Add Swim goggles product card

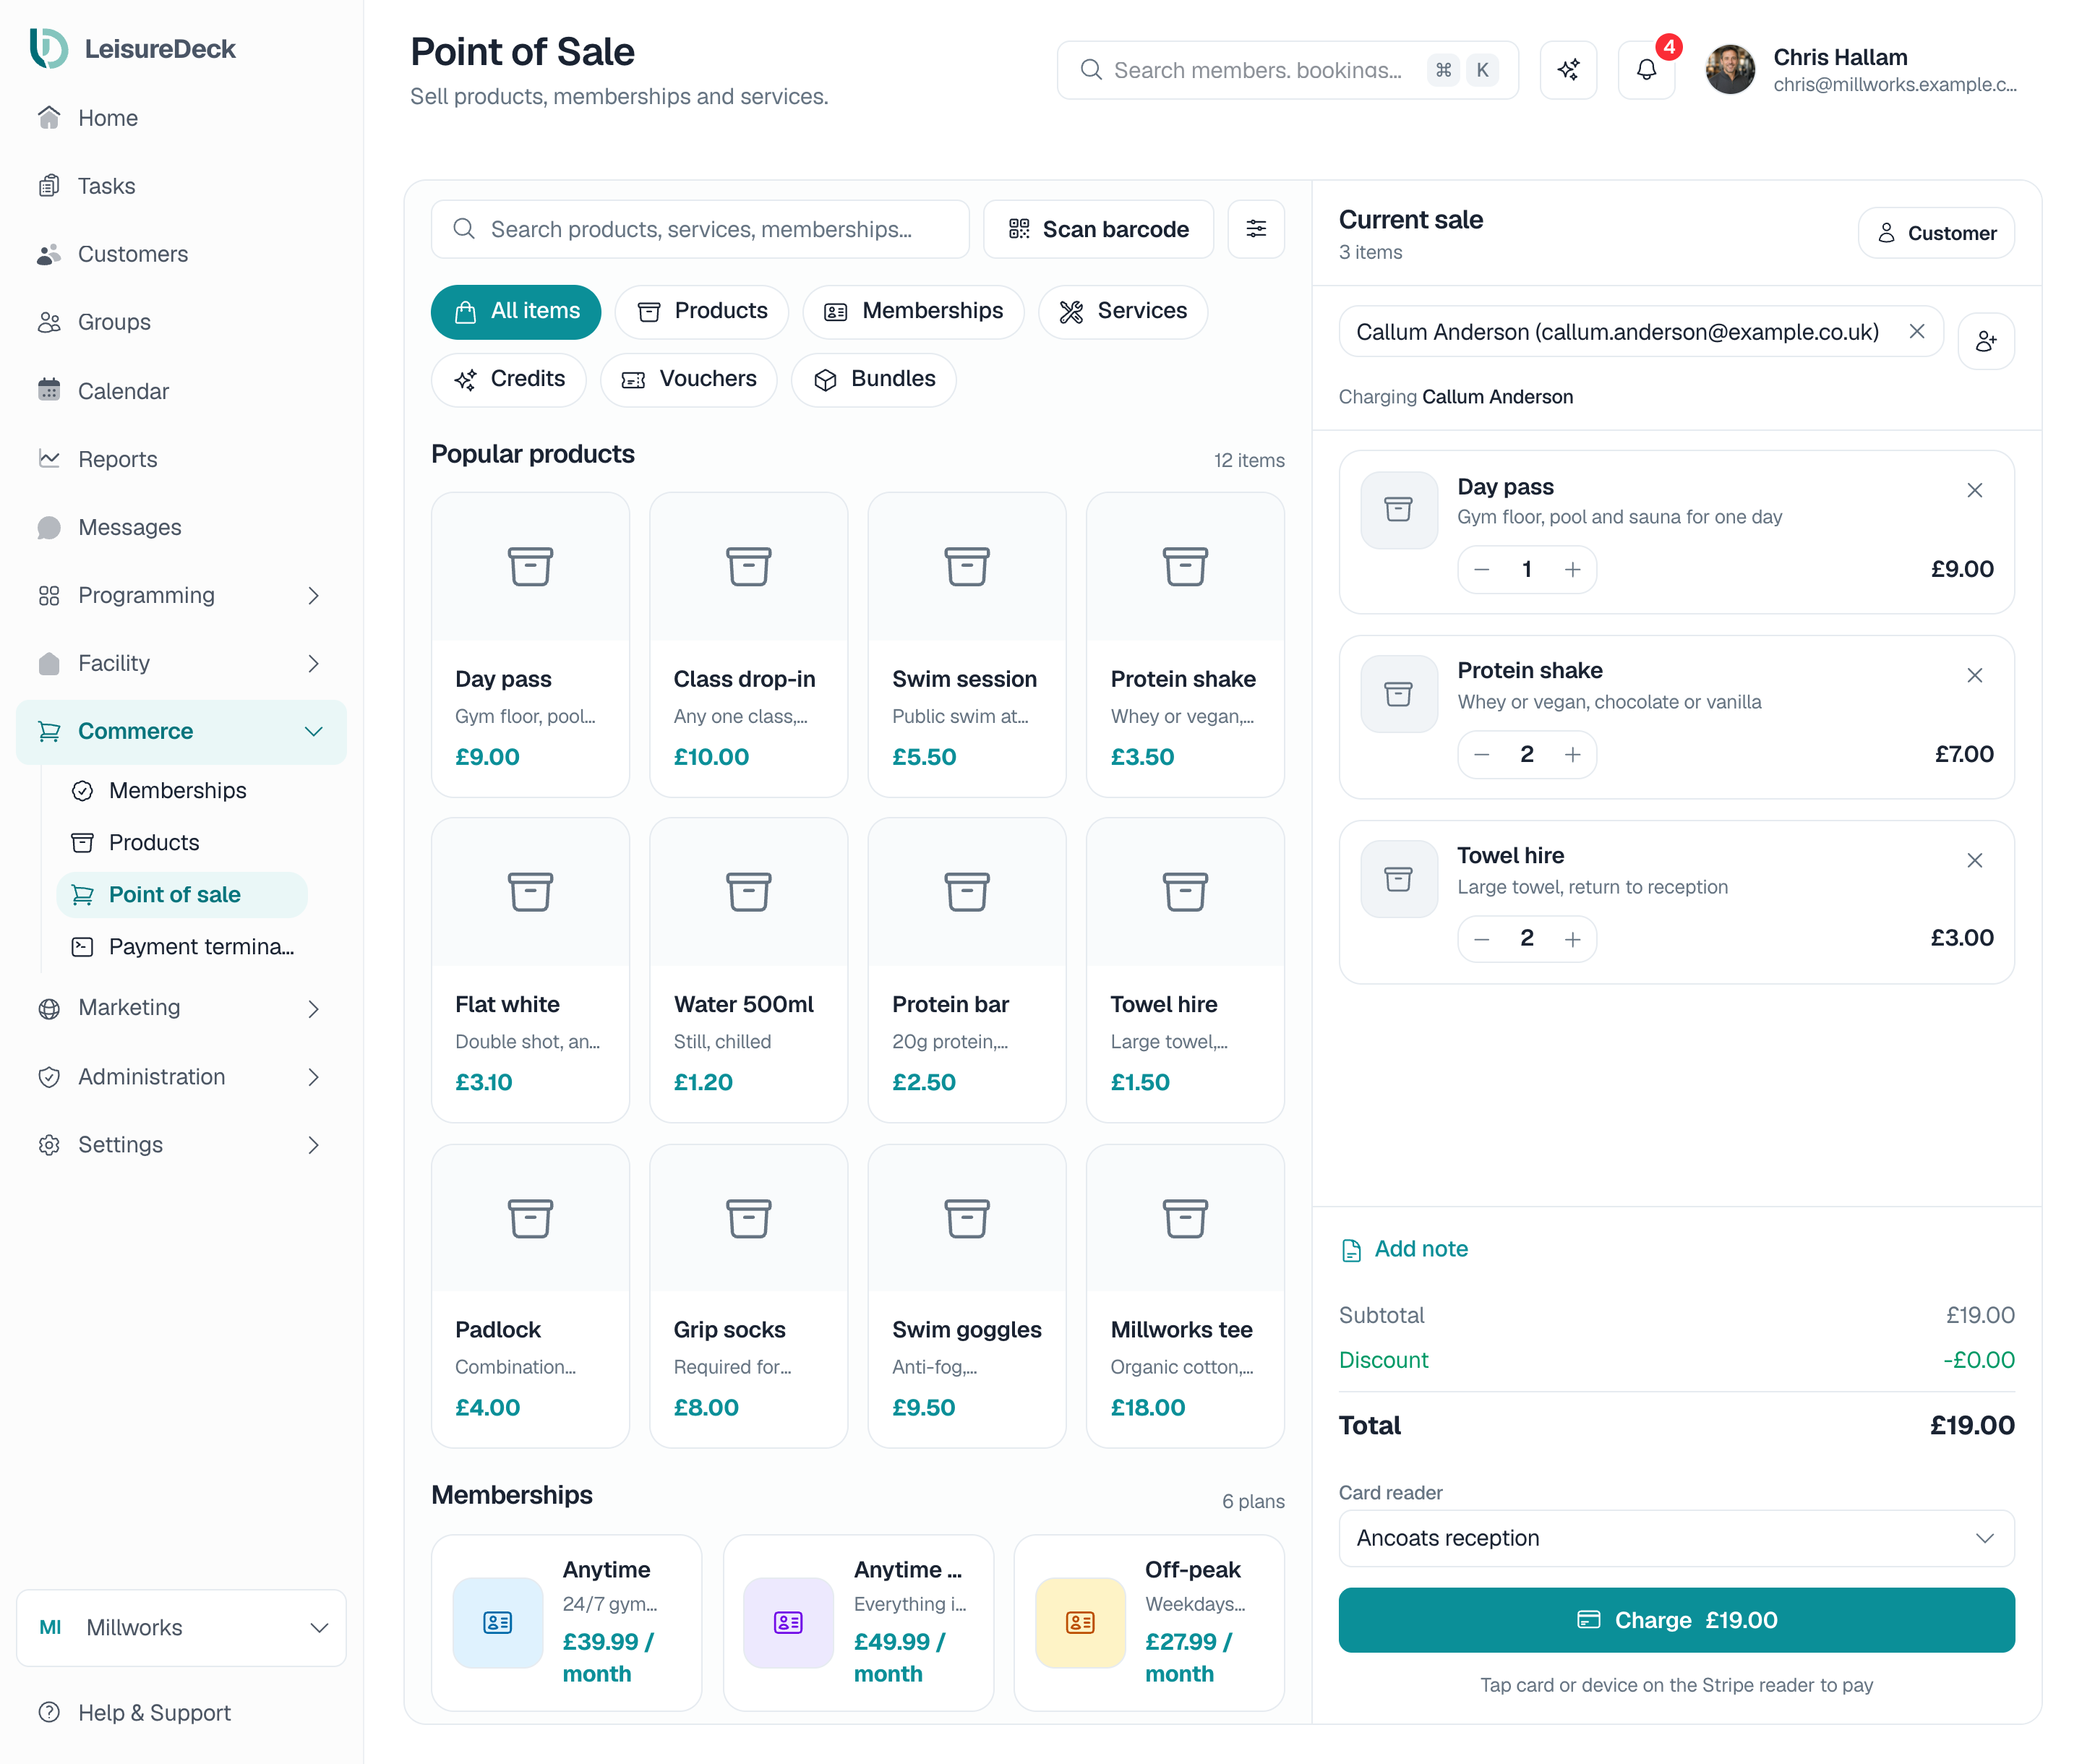[x=966, y=1295]
